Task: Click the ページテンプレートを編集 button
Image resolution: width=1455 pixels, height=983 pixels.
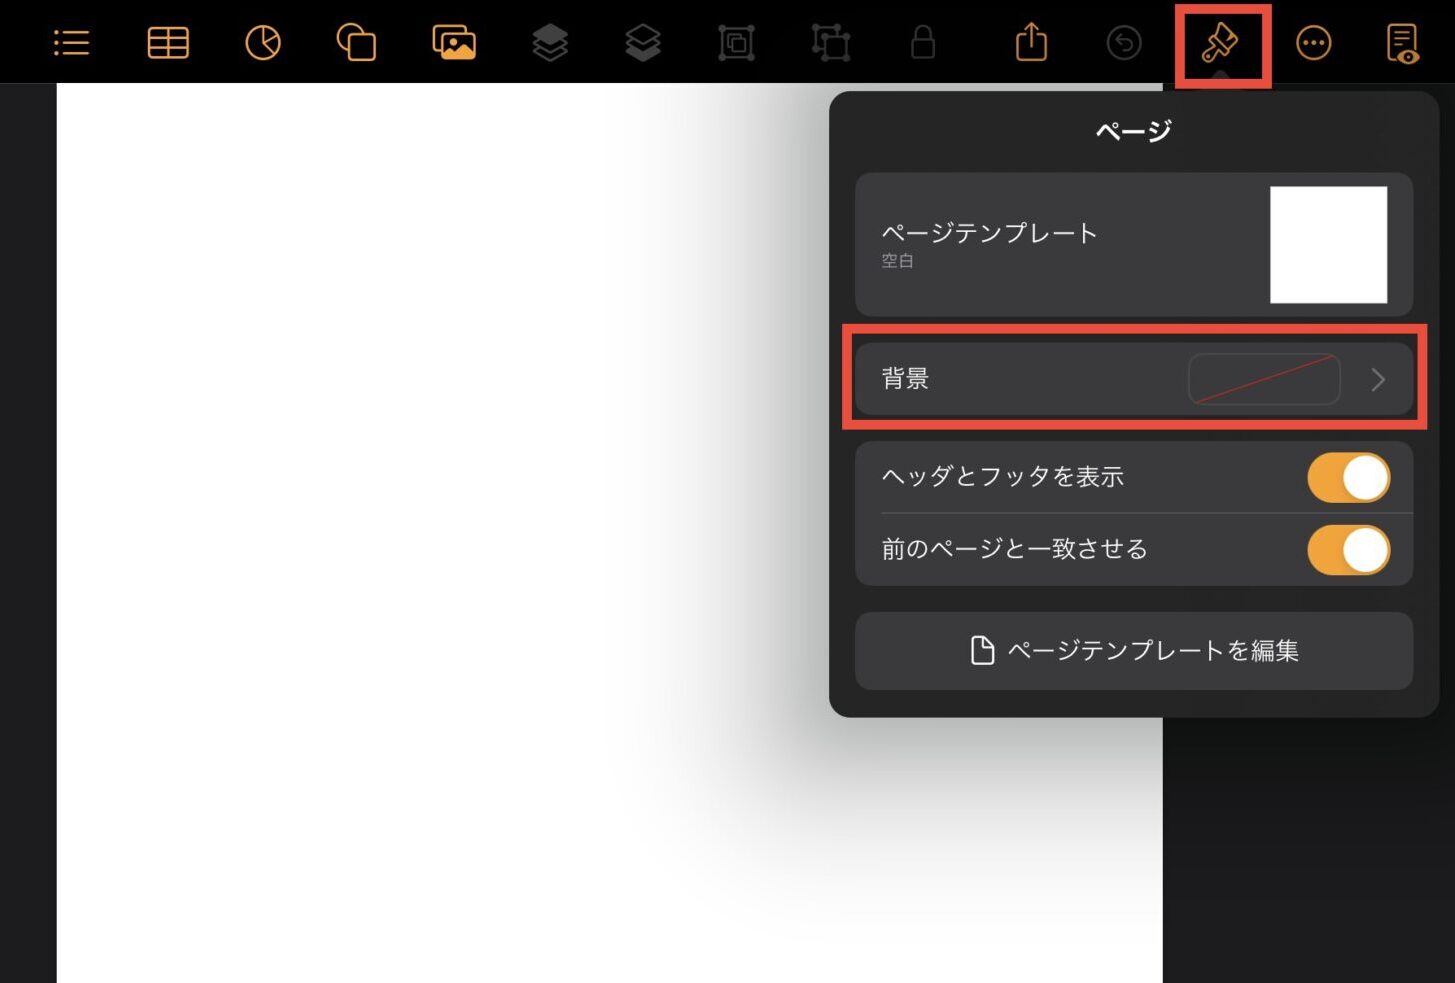Action: [1134, 651]
